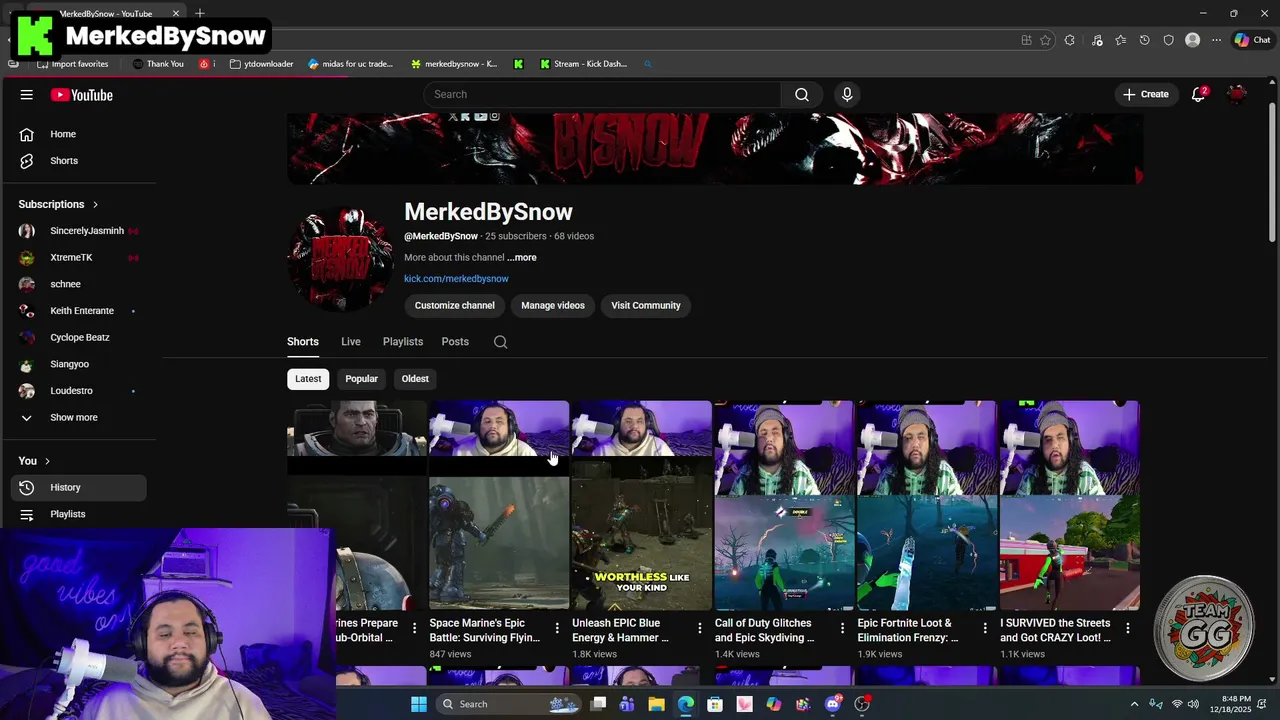Add page to favorites with star icon

tap(1045, 40)
